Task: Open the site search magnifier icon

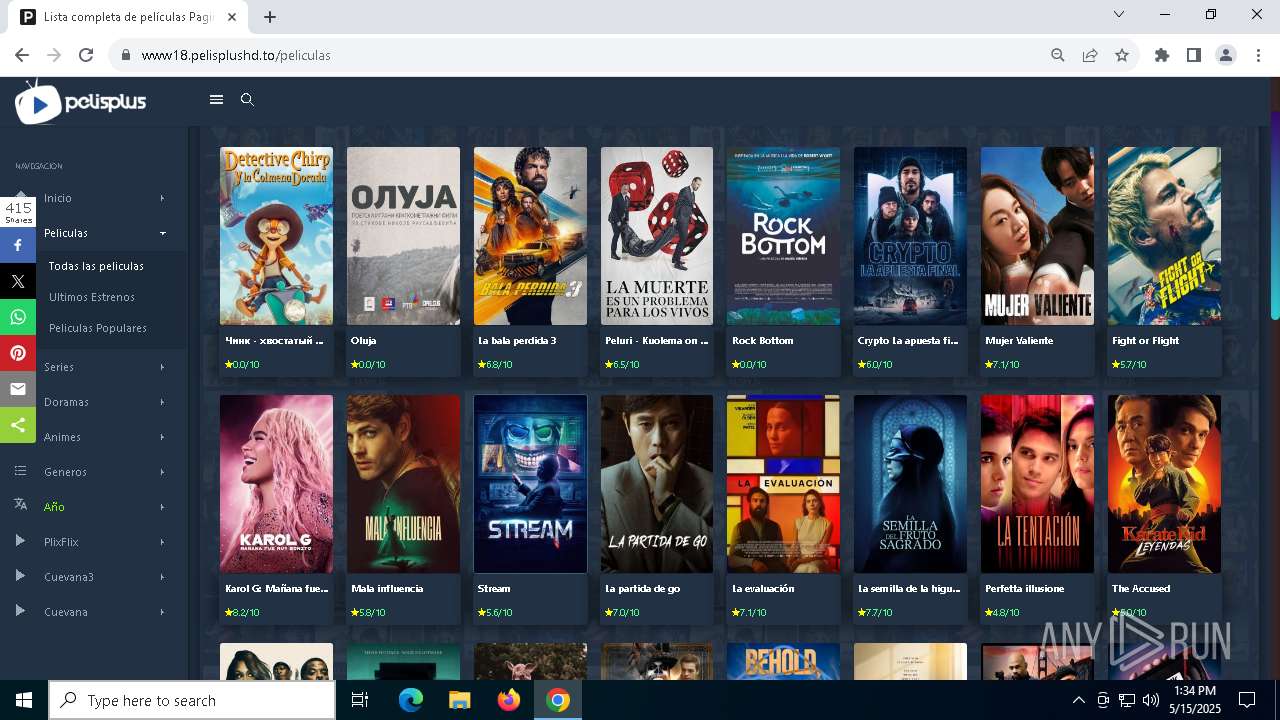Action: point(247,99)
